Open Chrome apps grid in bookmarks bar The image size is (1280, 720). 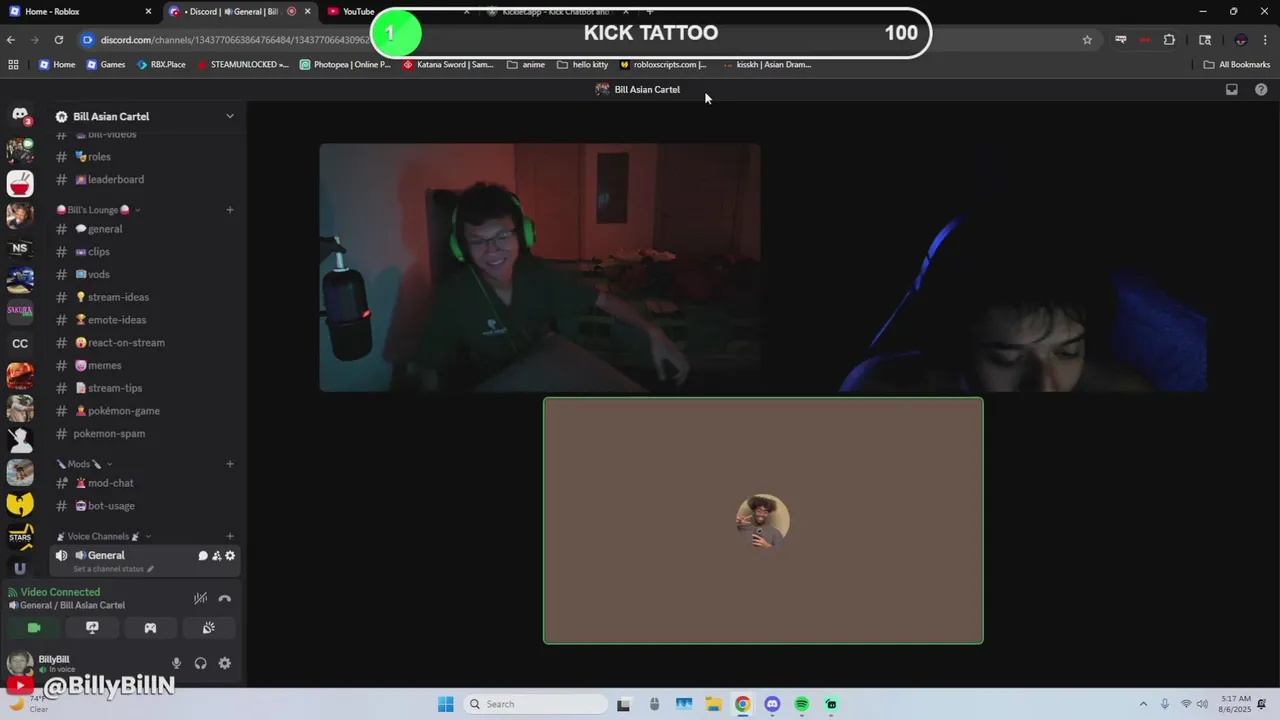13,64
